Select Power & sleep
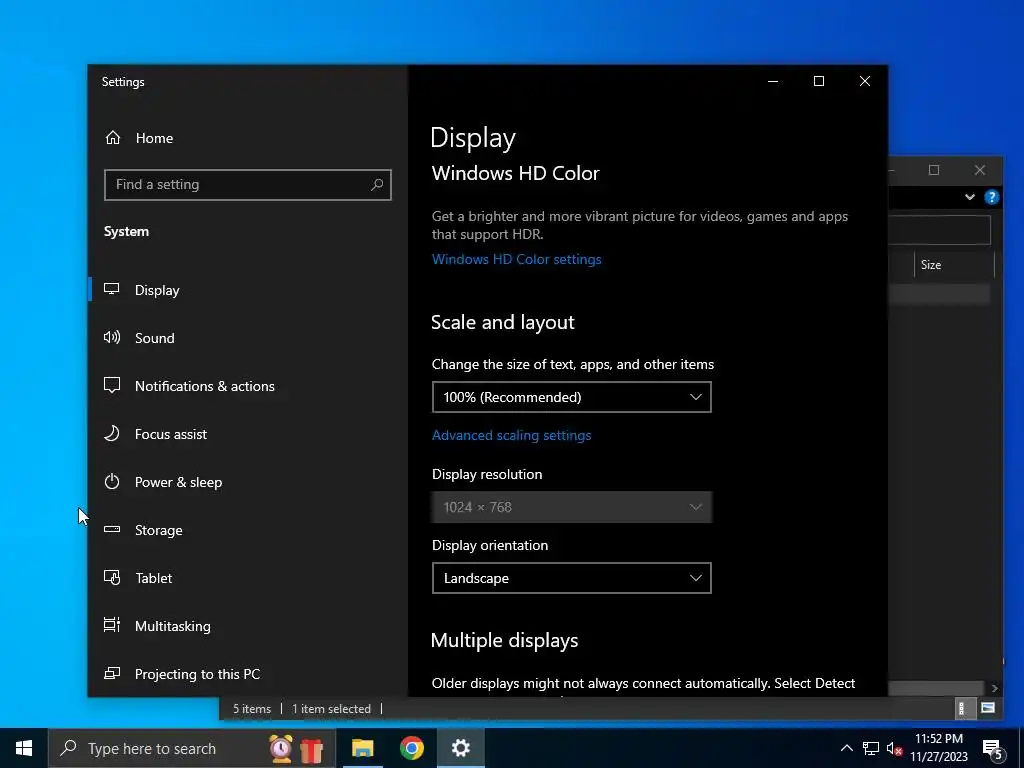 (x=178, y=482)
